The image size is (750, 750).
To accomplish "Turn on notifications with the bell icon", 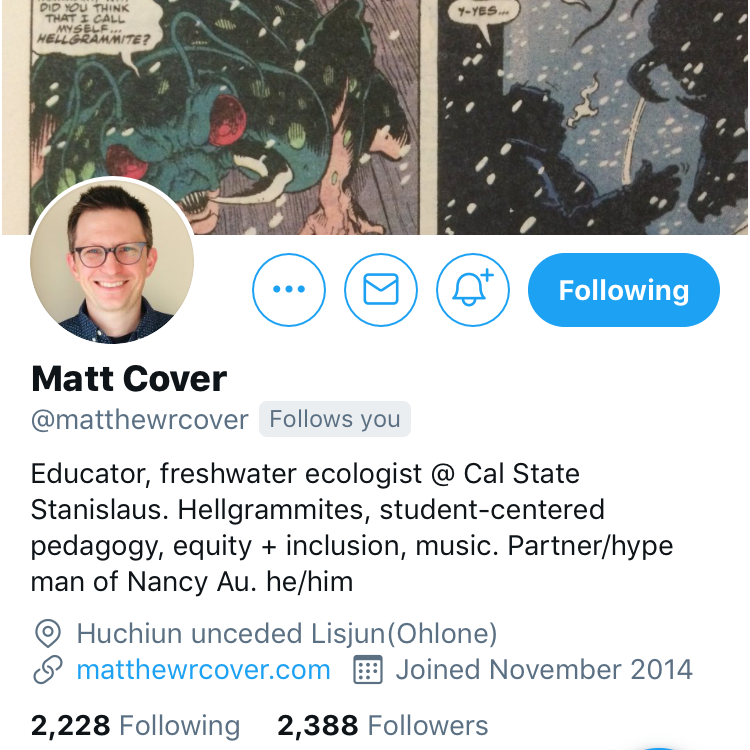I will point(473,290).
